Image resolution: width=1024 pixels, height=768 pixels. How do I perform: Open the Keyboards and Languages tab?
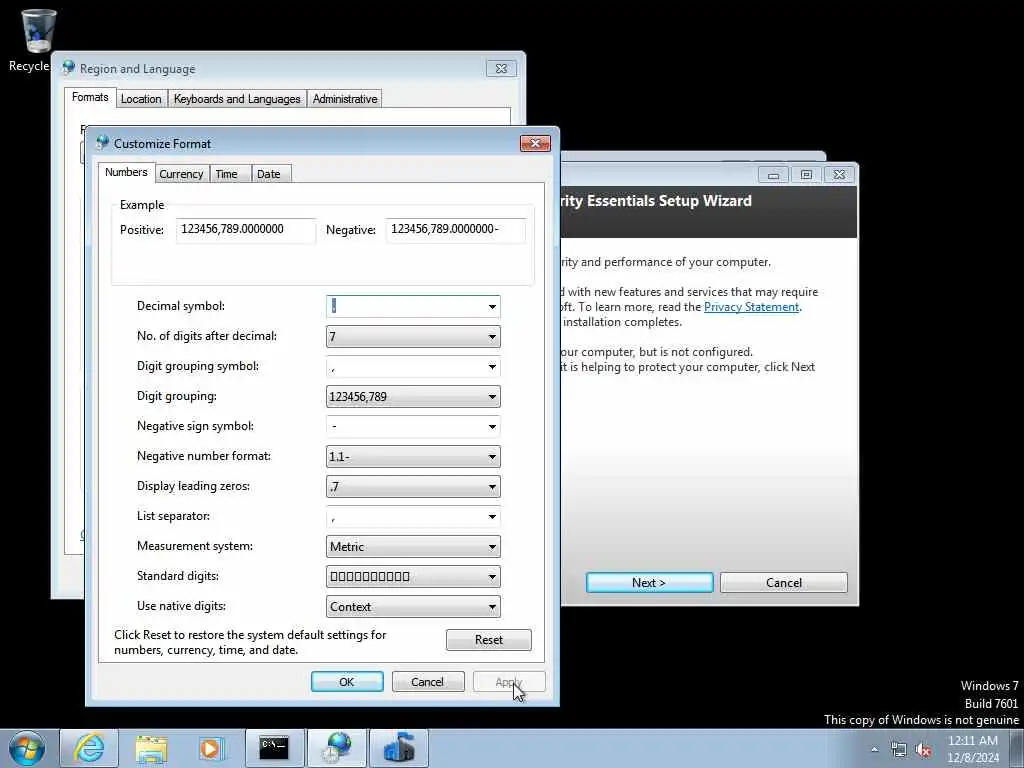(x=237, y=99)
